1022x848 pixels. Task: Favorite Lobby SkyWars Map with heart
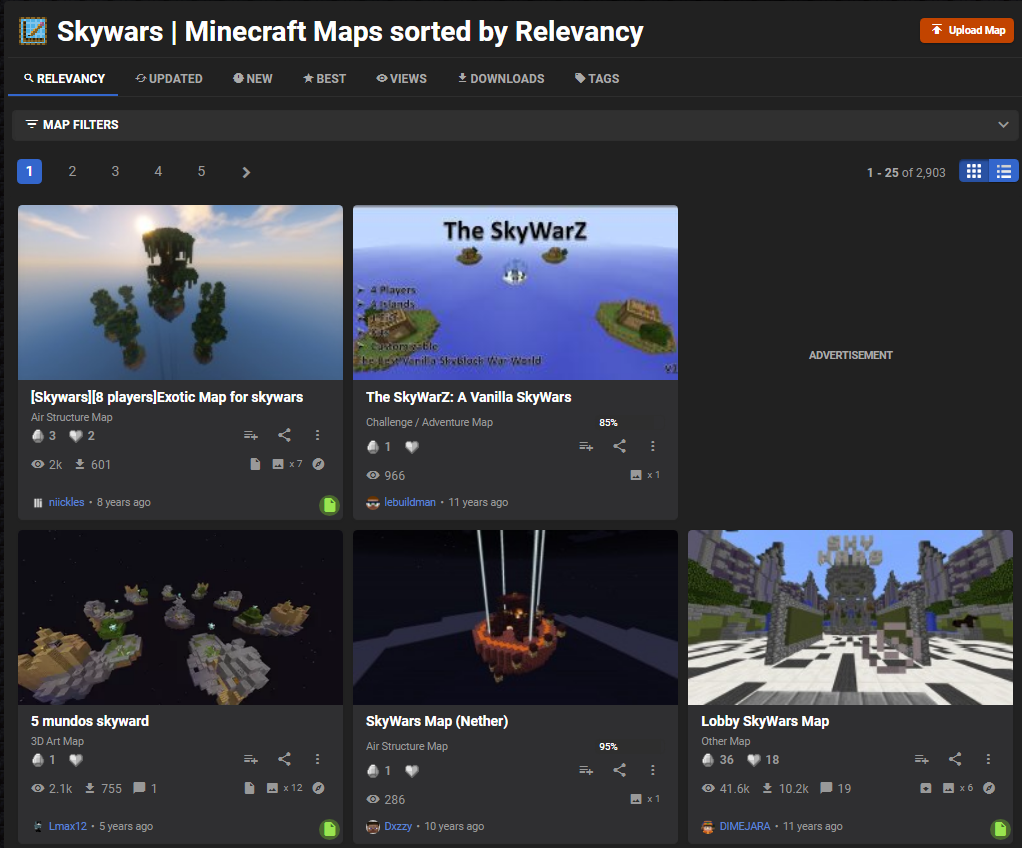pos(753,760)
